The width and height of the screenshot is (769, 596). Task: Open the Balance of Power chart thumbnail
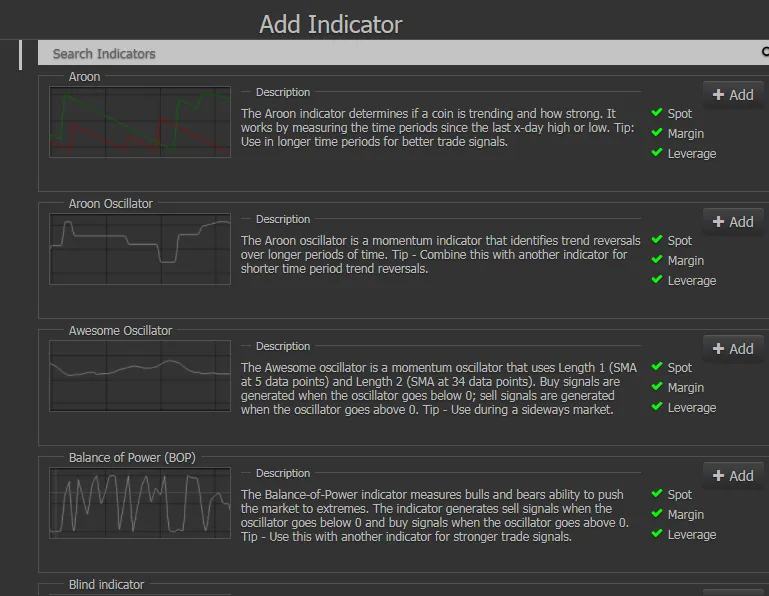click(140, 503)
